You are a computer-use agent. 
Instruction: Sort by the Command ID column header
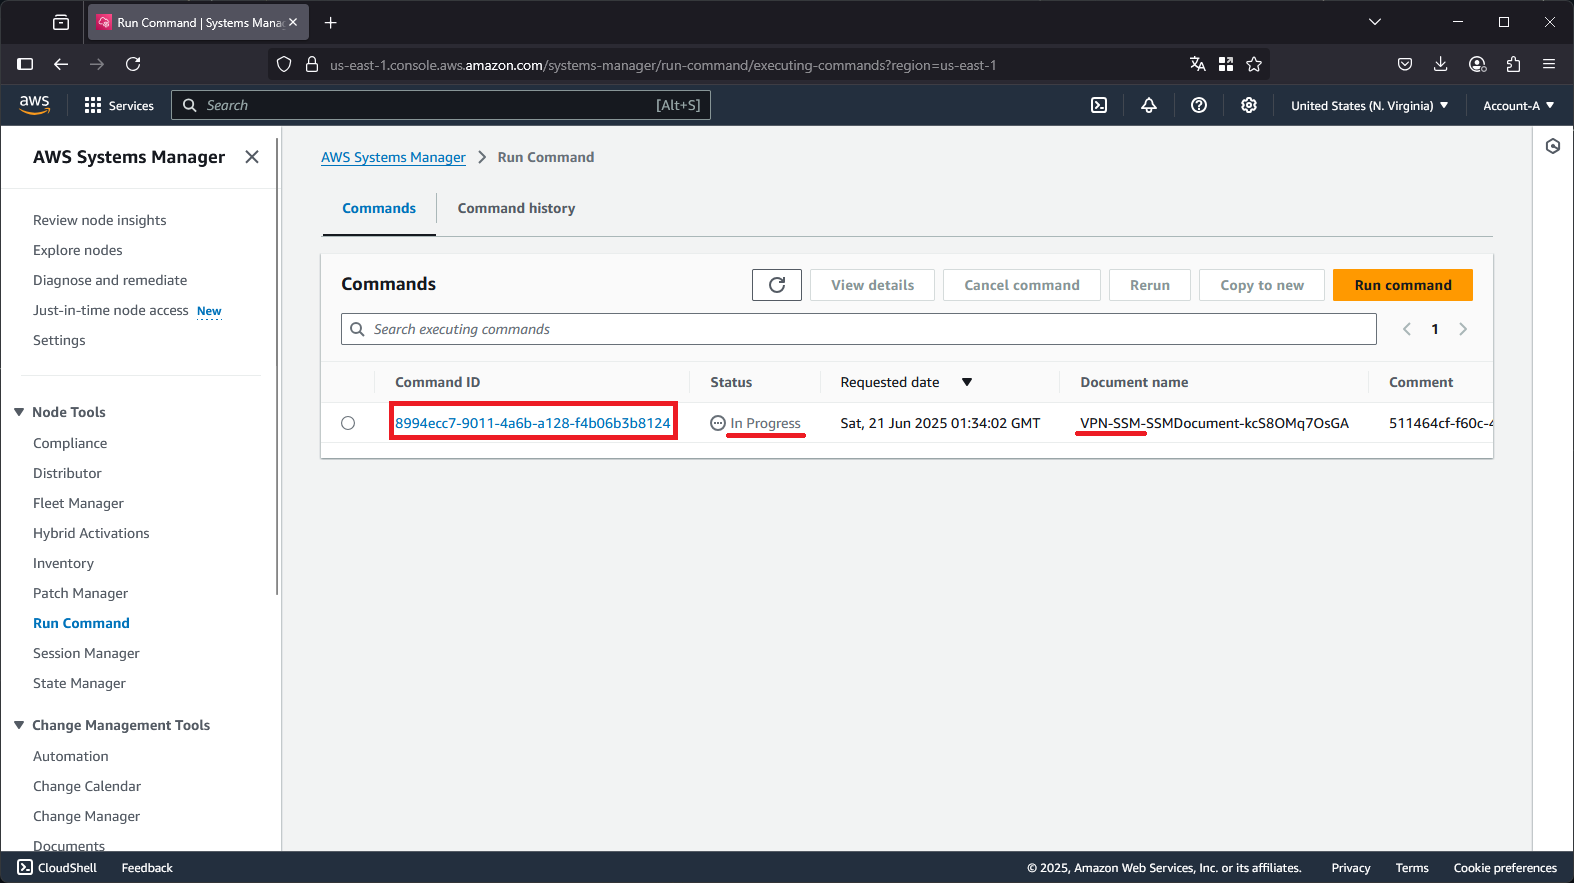[437, 382]
